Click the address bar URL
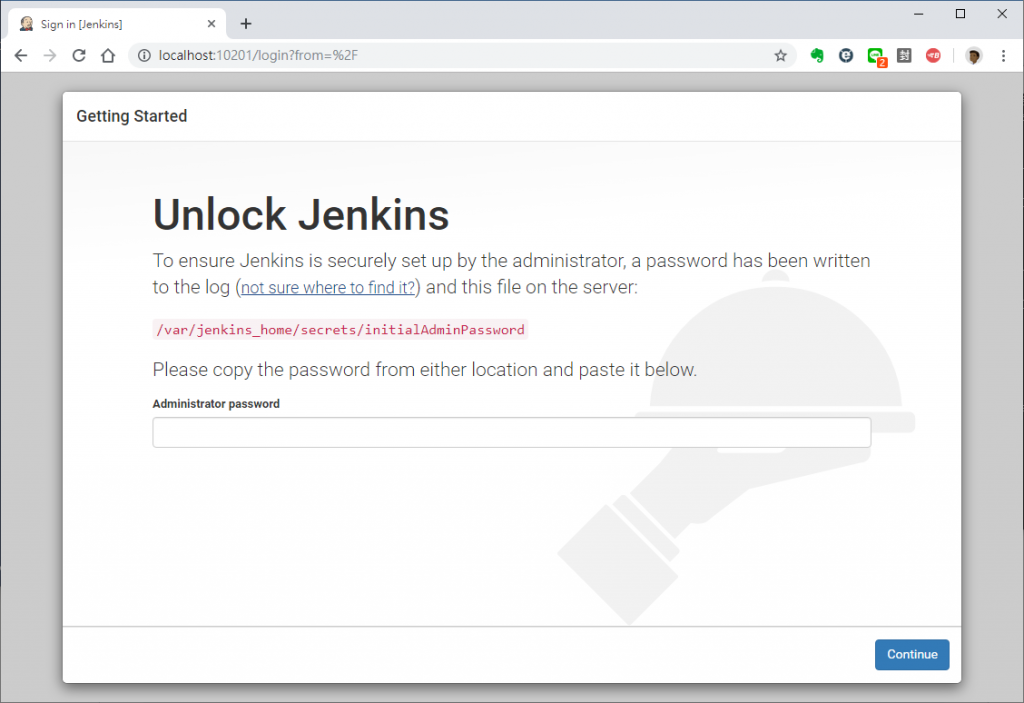The image size is (1024, 703). tap(259, 56)
